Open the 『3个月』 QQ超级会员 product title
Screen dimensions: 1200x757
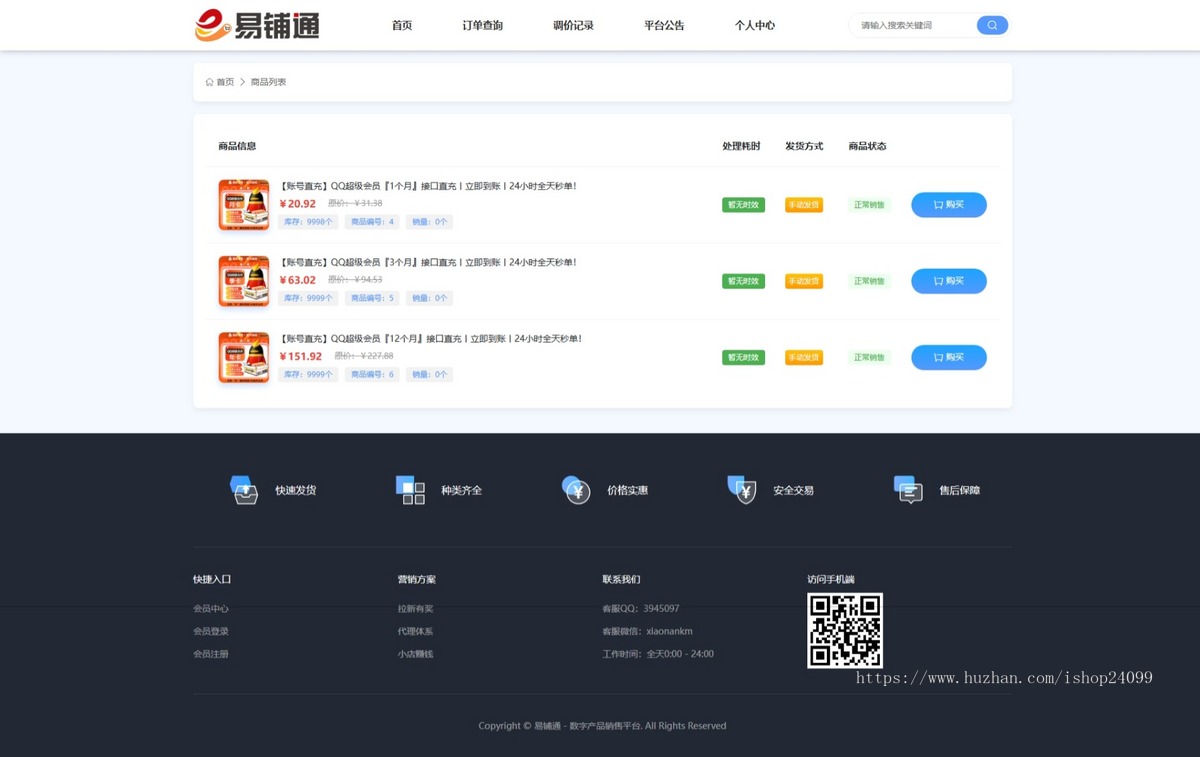pyautogui.click(x=428, y=262)
